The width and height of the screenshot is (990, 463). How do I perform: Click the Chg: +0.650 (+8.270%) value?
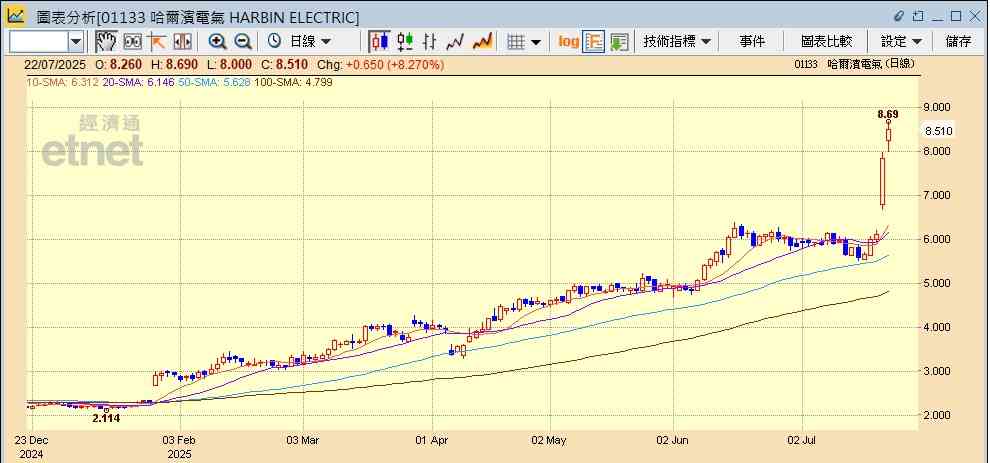coord(380,64)
